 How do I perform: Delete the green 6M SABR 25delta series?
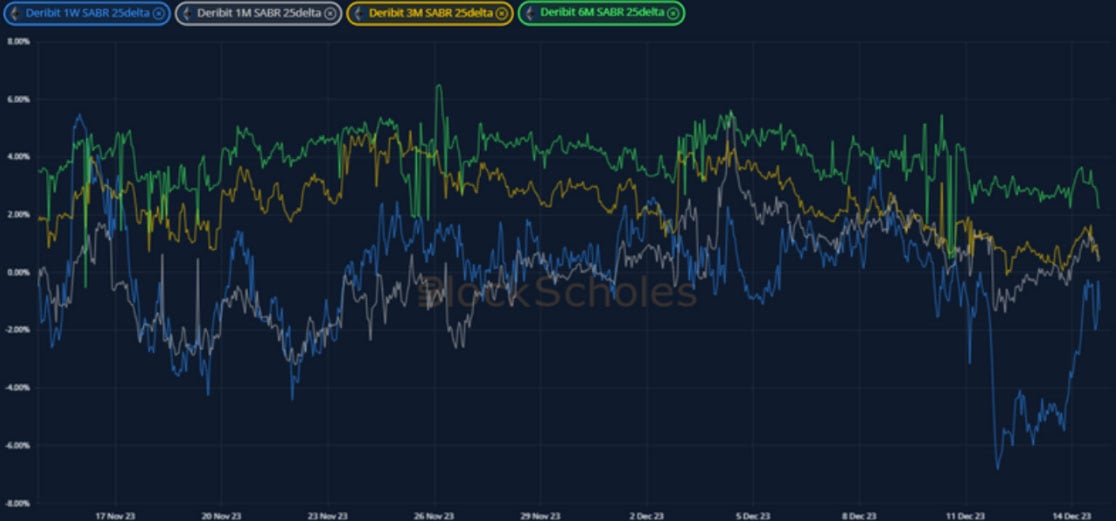point(673,13)
